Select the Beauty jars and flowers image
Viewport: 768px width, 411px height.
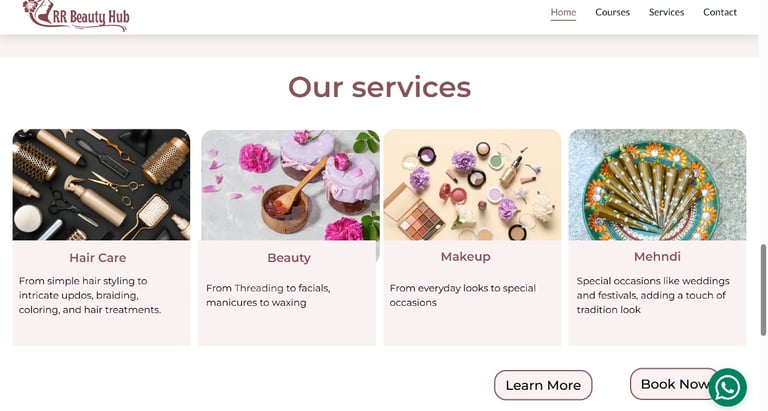[x=290, y=185]
